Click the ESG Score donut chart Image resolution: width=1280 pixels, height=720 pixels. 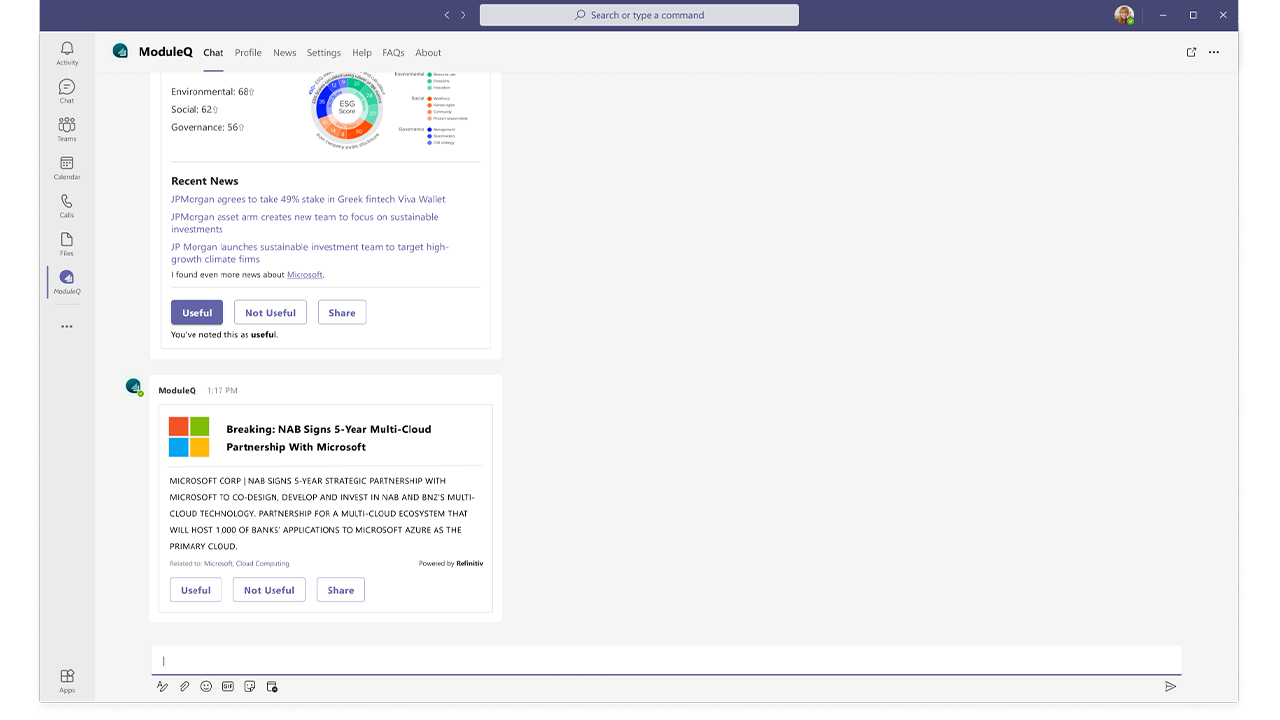(347, 108)
